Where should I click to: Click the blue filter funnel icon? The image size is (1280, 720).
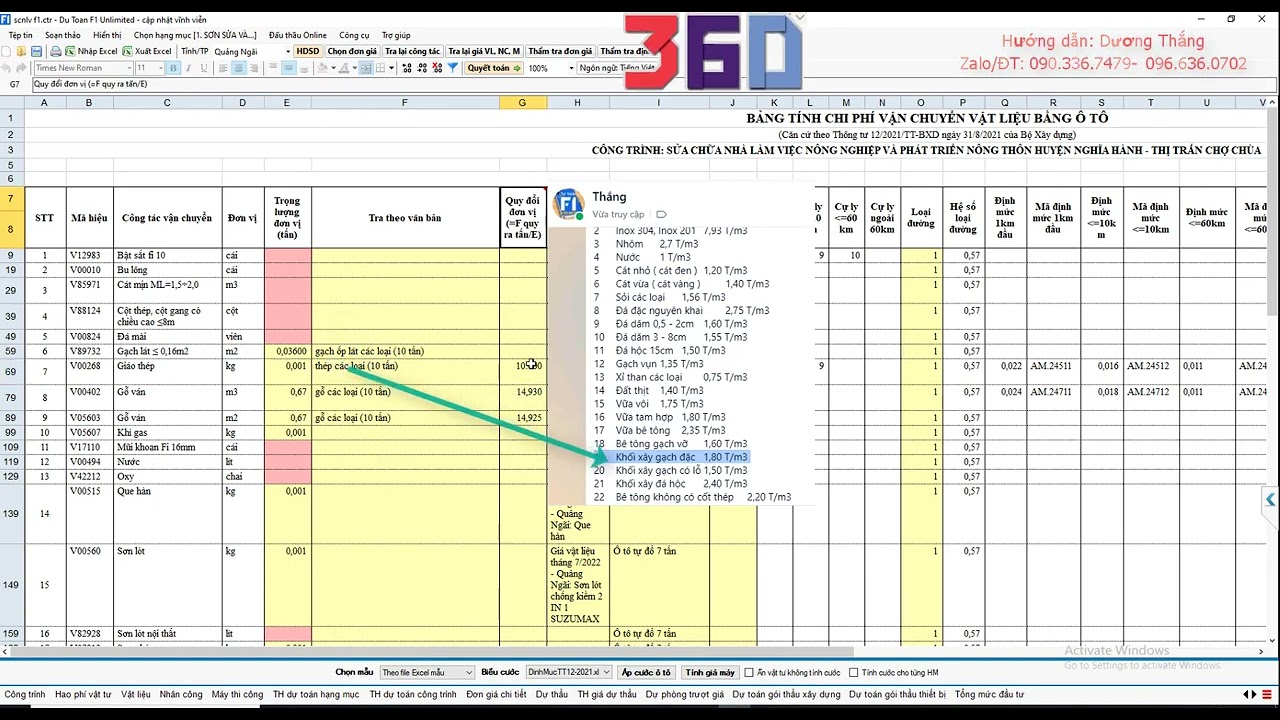453,68
